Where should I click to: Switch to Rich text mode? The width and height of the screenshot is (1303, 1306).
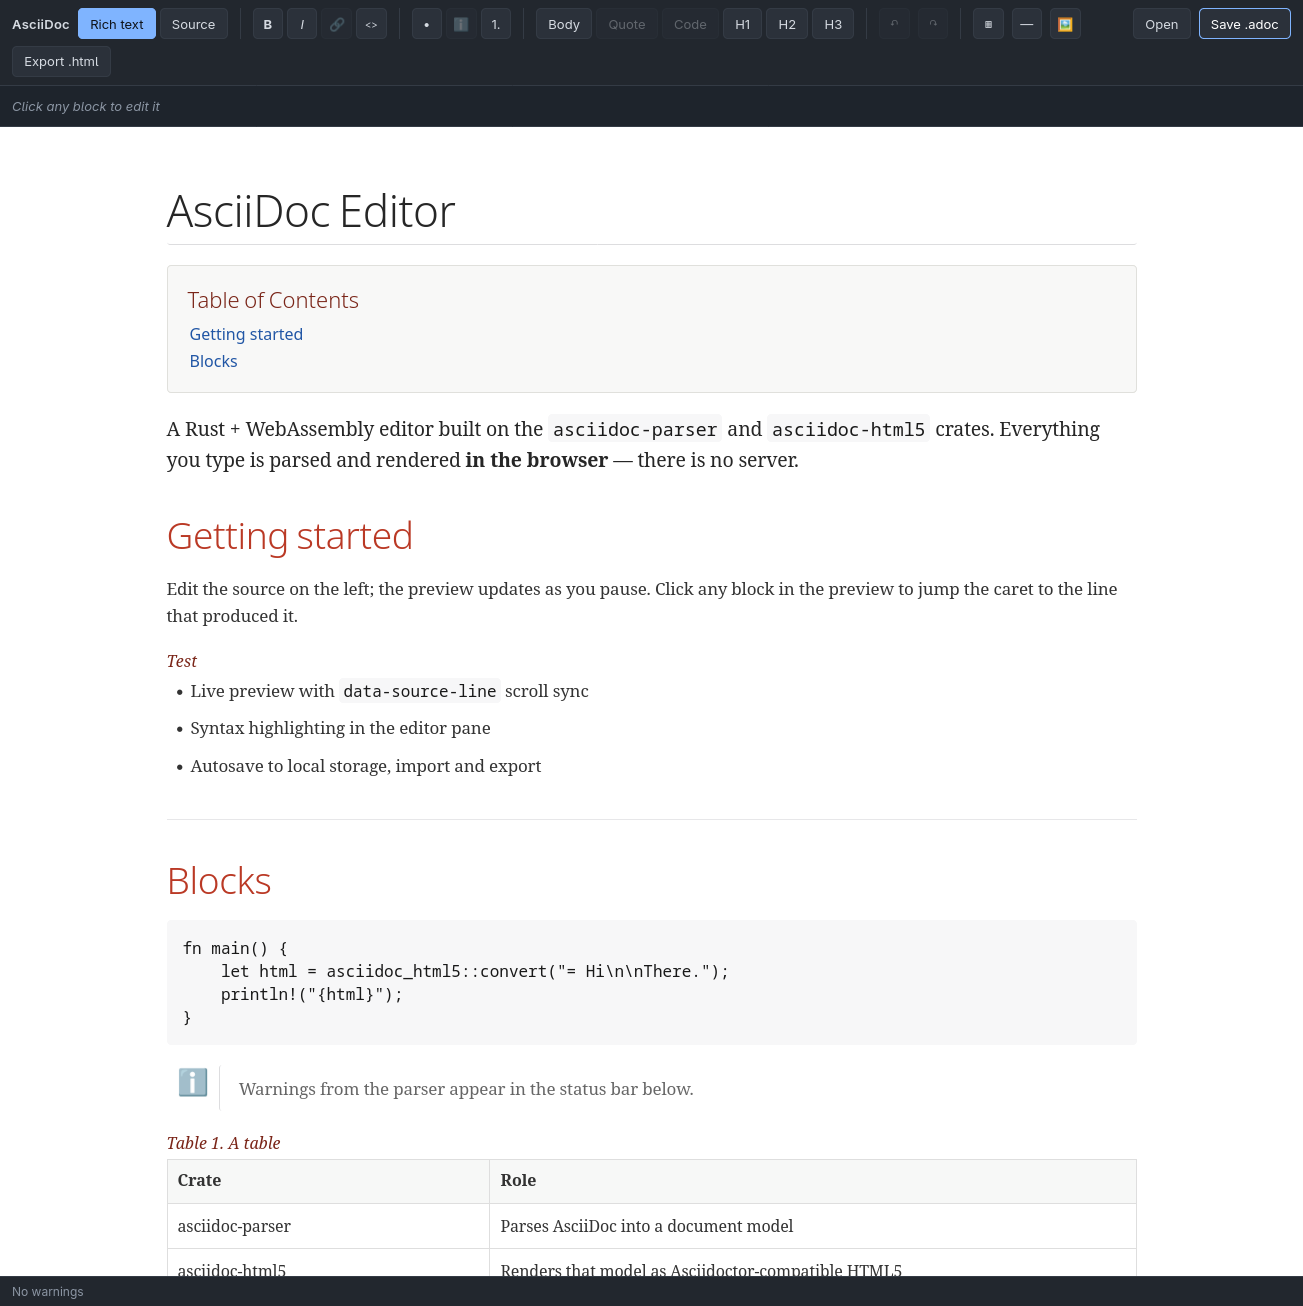[117, 24]
